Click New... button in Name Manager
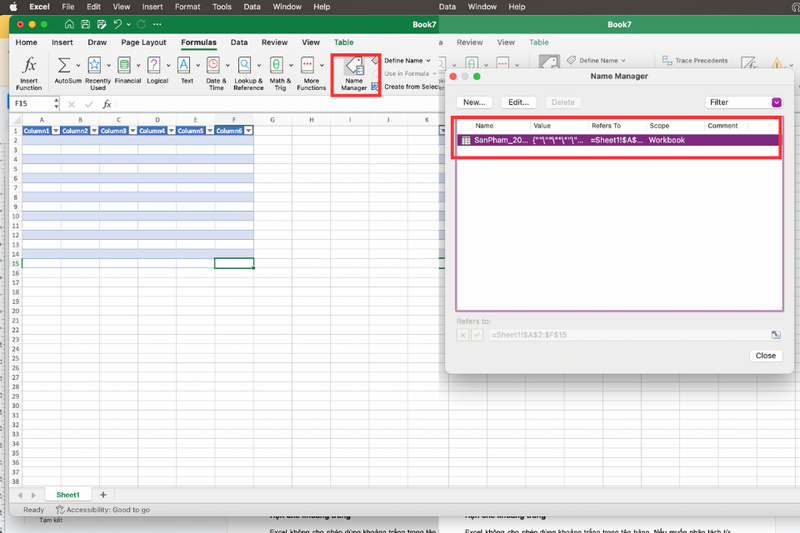The width and height of the screenshot is (800, 533). [x=474, y=102]
